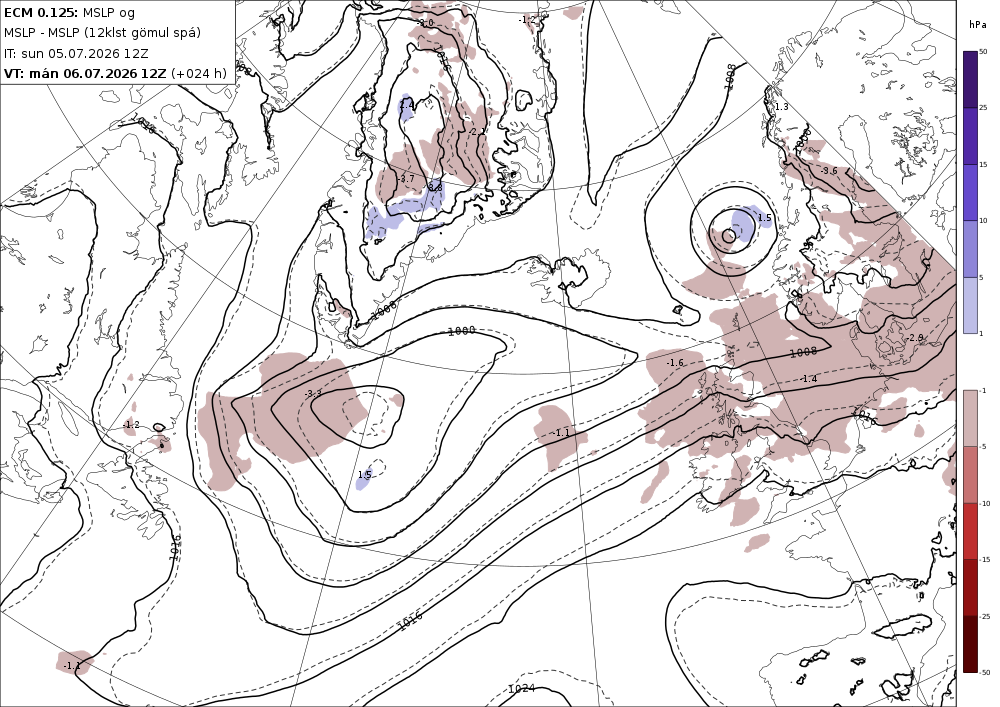Select the 5 to 10 hPa lavender swatch
Screen dimensions: 1000x707
[x=970, y=249]
